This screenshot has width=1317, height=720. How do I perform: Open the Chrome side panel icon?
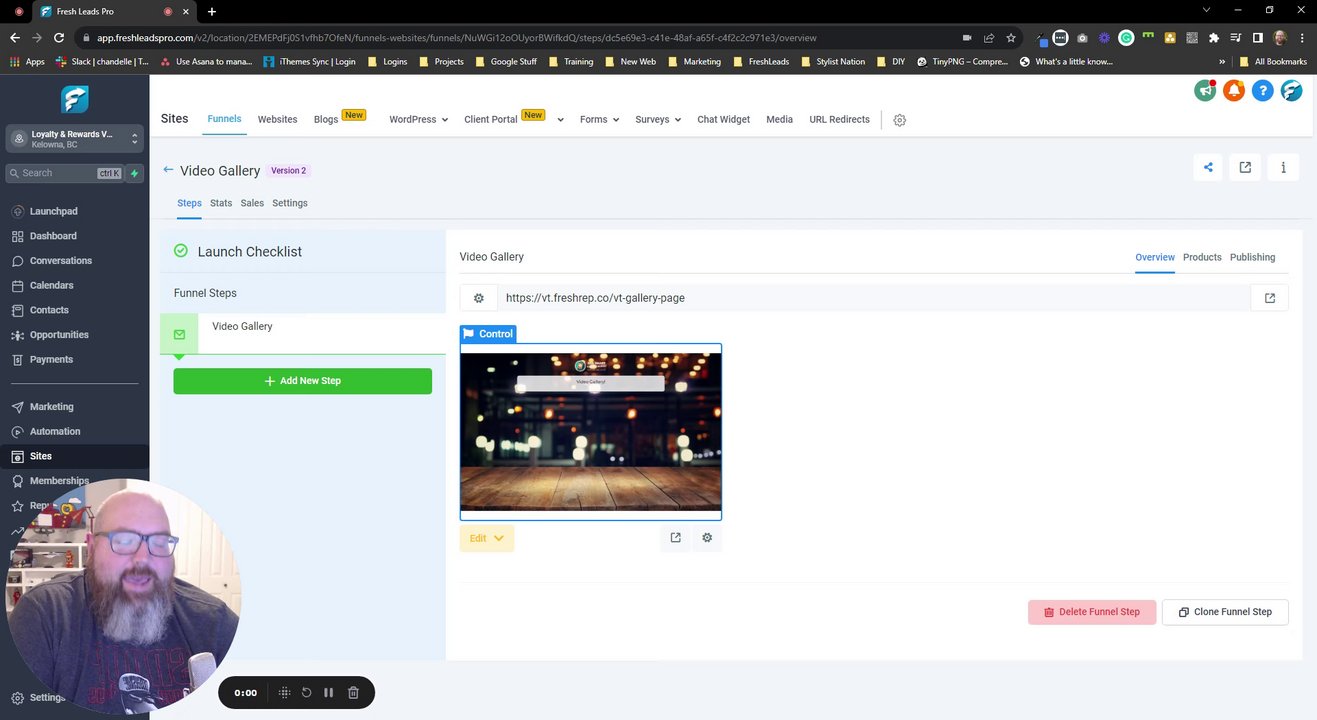[1258, 38]
